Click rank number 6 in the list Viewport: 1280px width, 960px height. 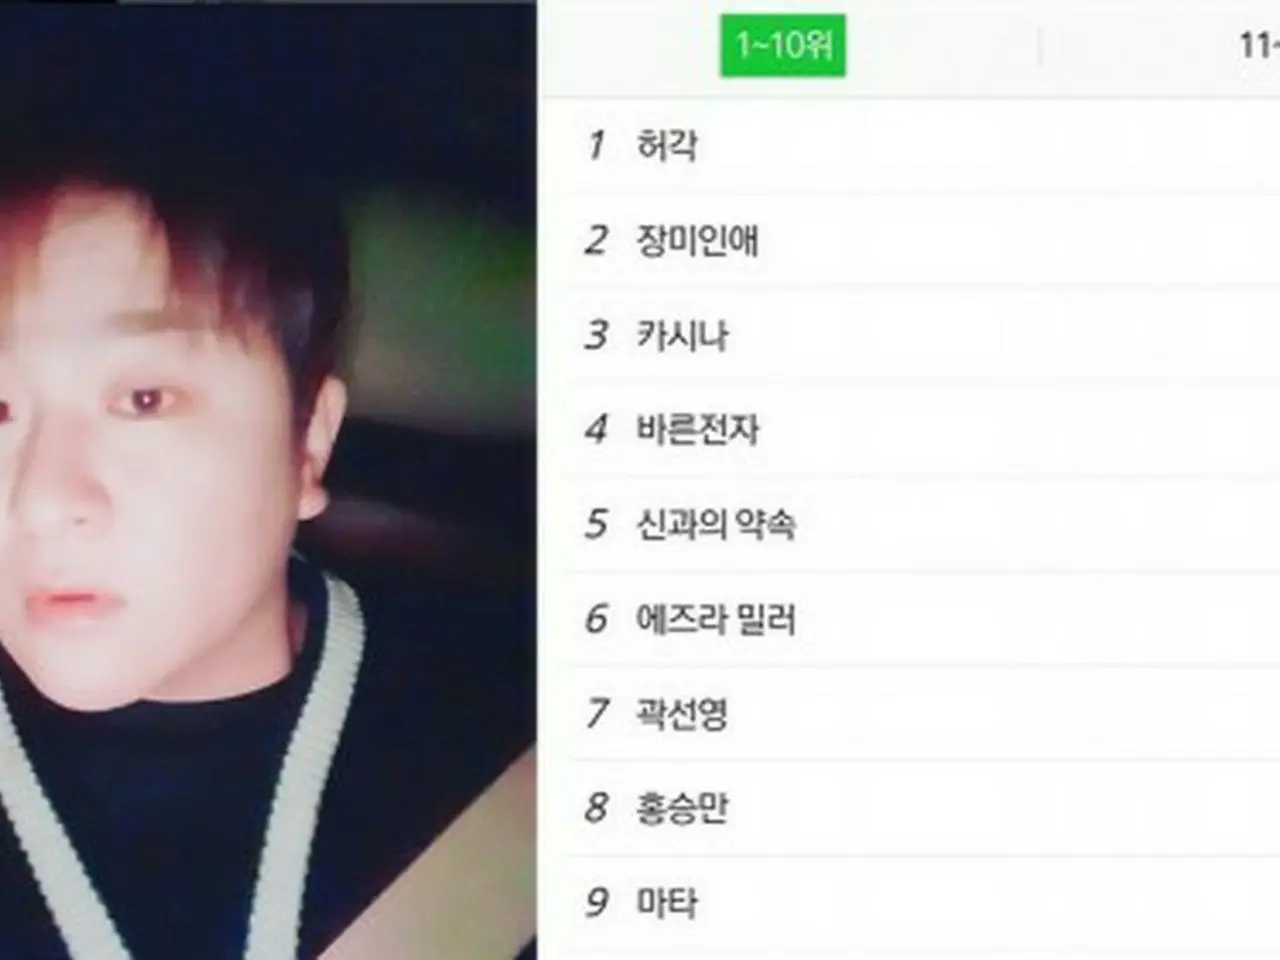[597, 619]
